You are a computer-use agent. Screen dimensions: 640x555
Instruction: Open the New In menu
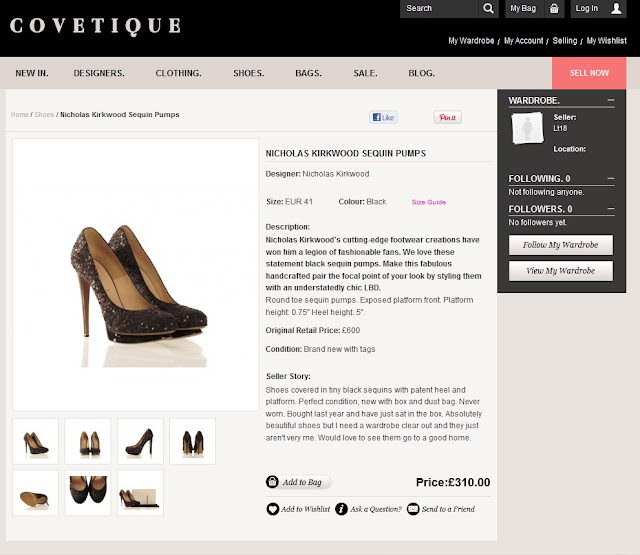point(32,73)
